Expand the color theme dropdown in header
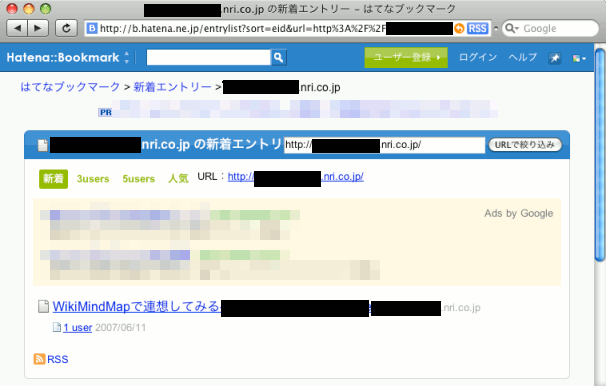 point(579,58)
